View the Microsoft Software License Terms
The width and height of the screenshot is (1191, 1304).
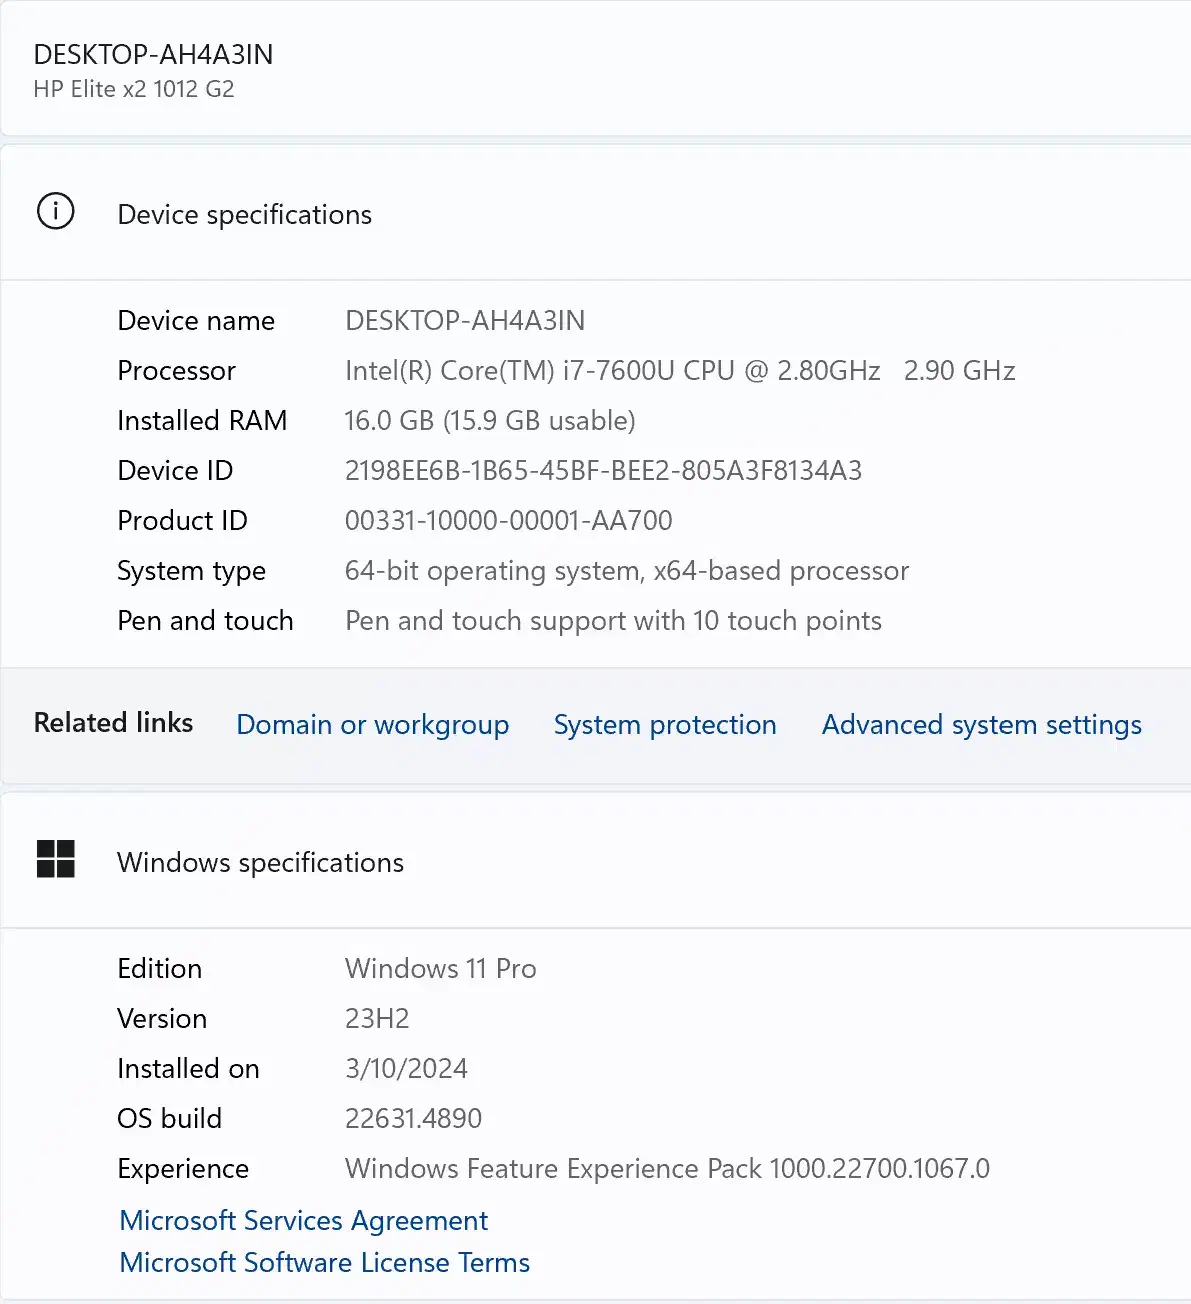point(324,1262)
